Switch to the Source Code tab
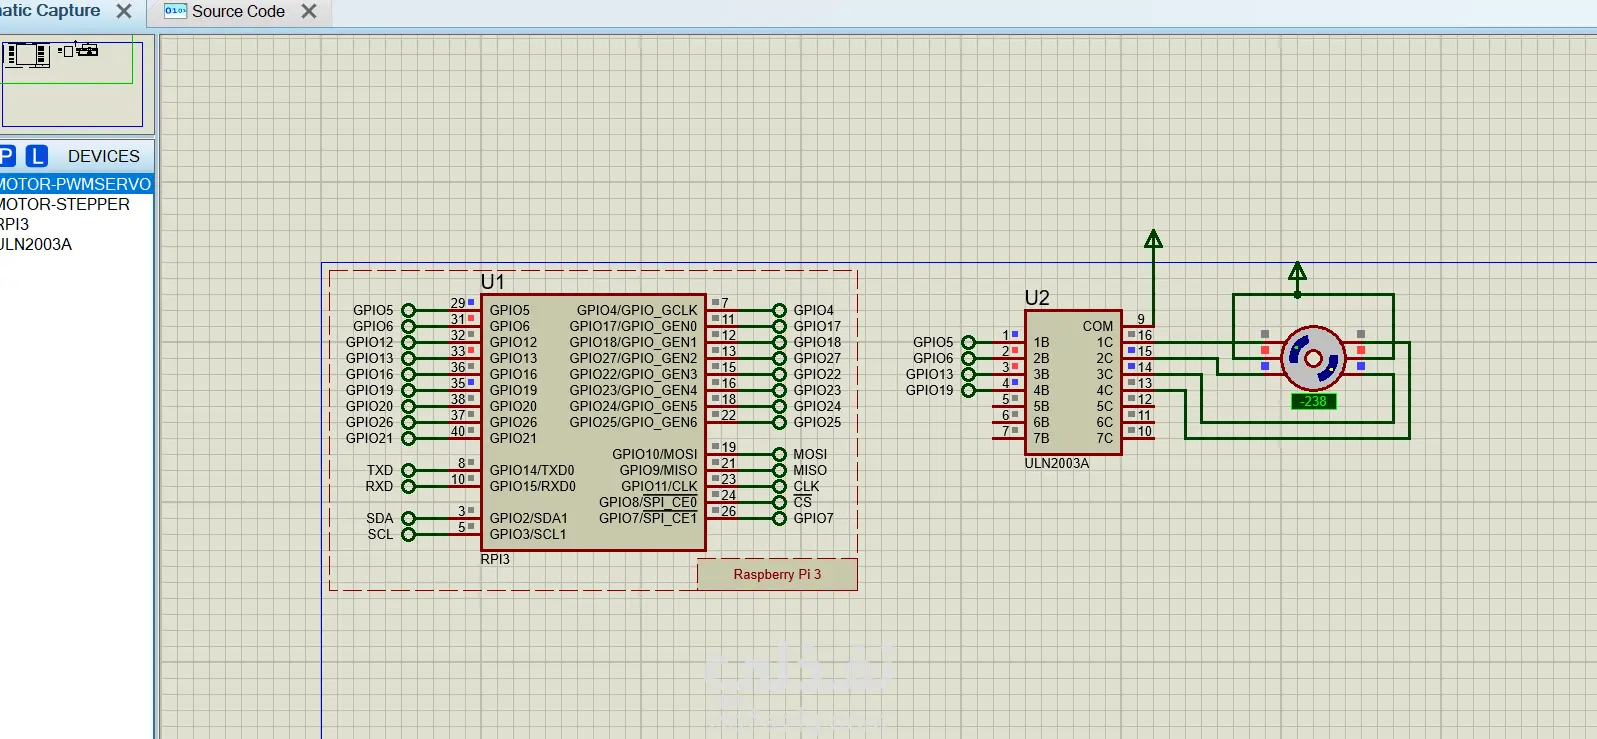The height and width of the screenshot is (739, 1597). 238,11
